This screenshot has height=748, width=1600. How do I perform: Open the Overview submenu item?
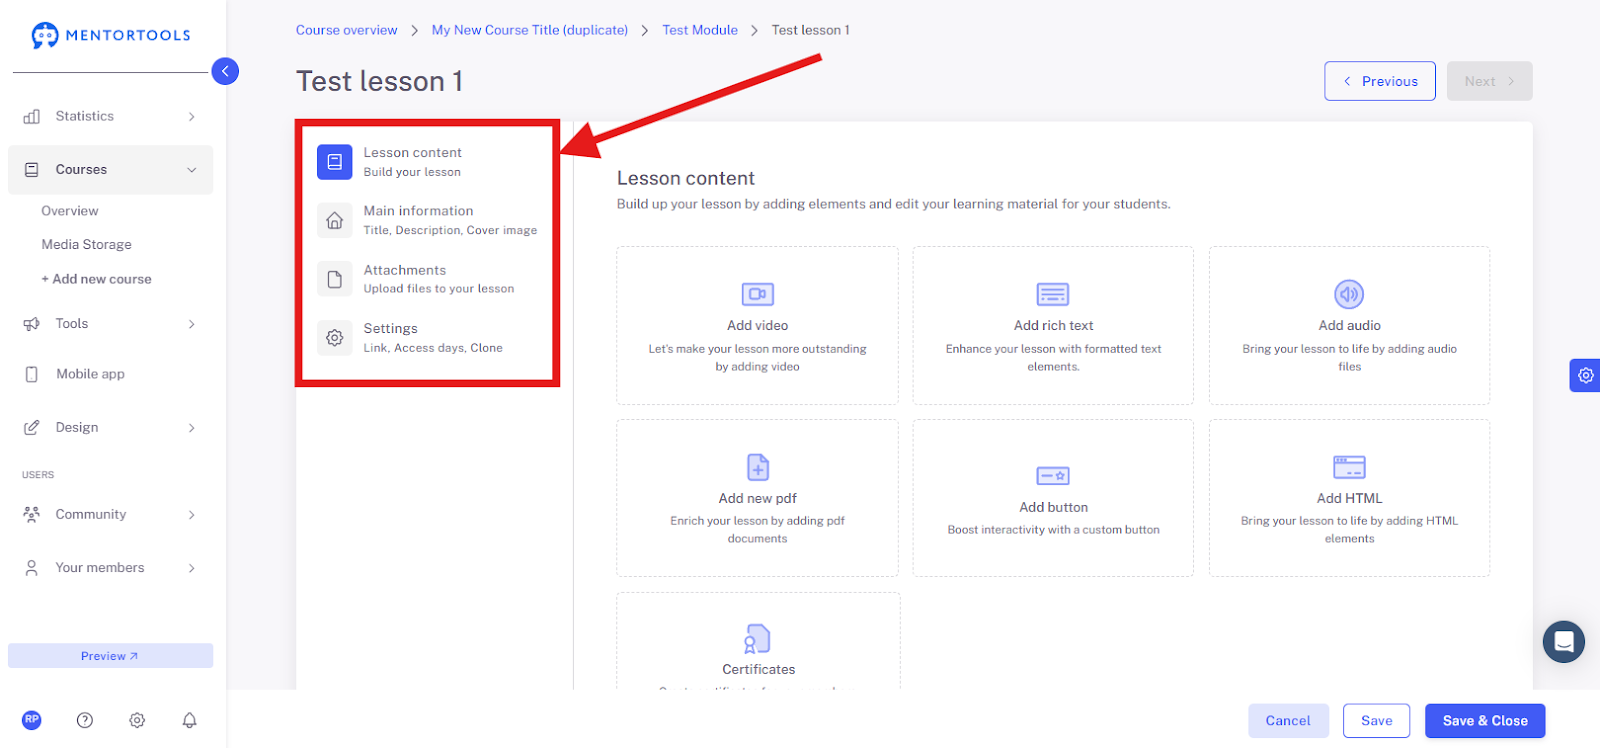coord(70,211)
